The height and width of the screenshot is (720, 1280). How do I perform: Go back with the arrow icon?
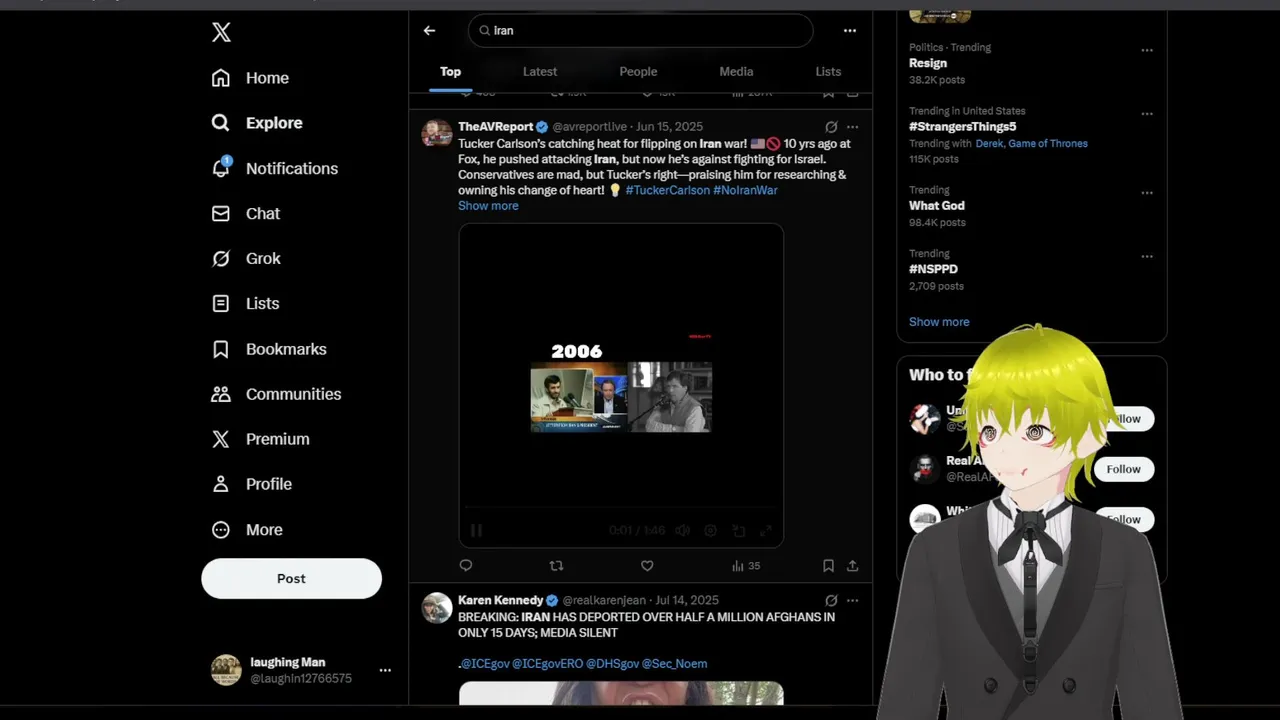click(429, 31)
